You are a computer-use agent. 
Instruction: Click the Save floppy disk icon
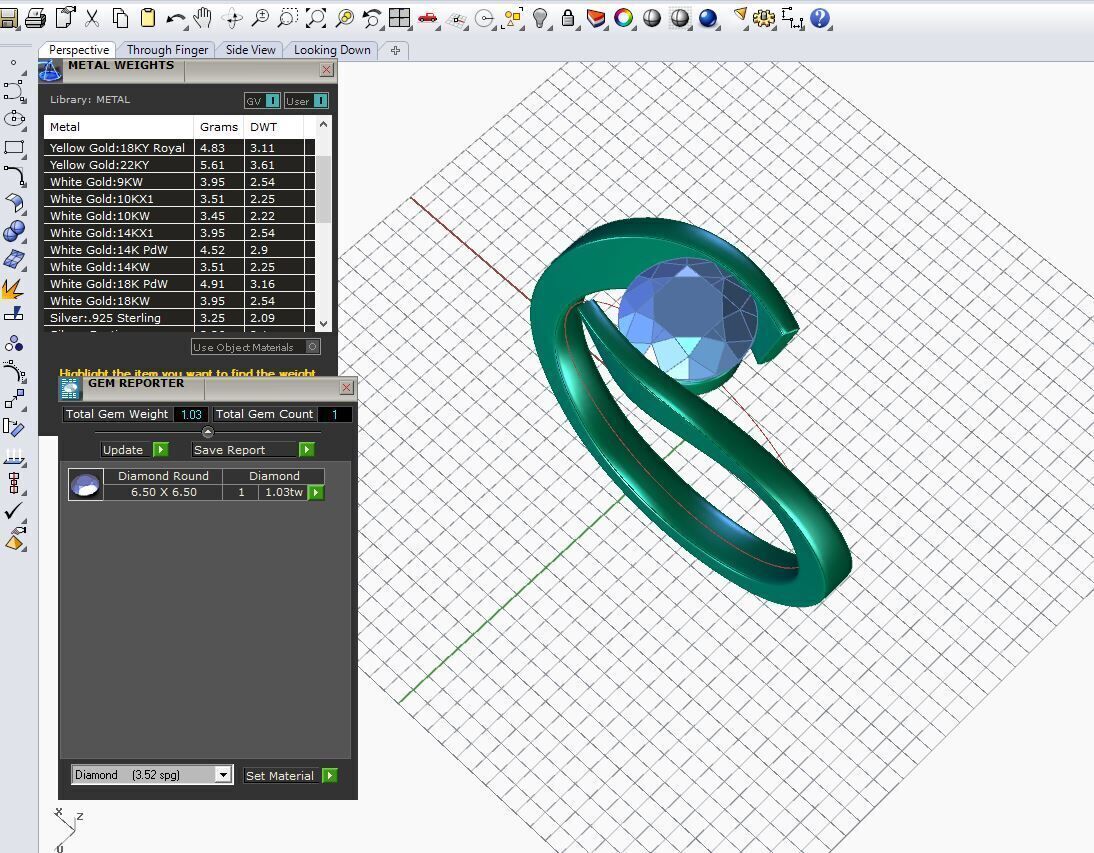pos(8,18)
